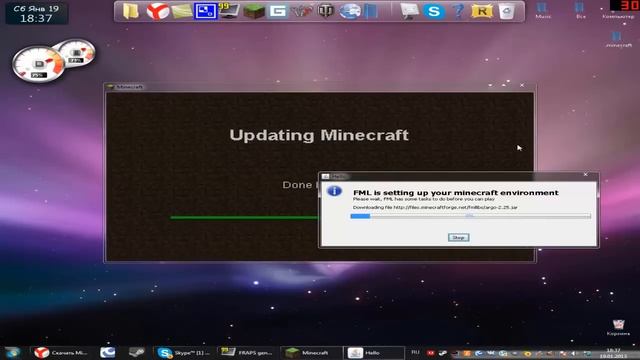Click the grey device taskbar icon

[136, 353]
